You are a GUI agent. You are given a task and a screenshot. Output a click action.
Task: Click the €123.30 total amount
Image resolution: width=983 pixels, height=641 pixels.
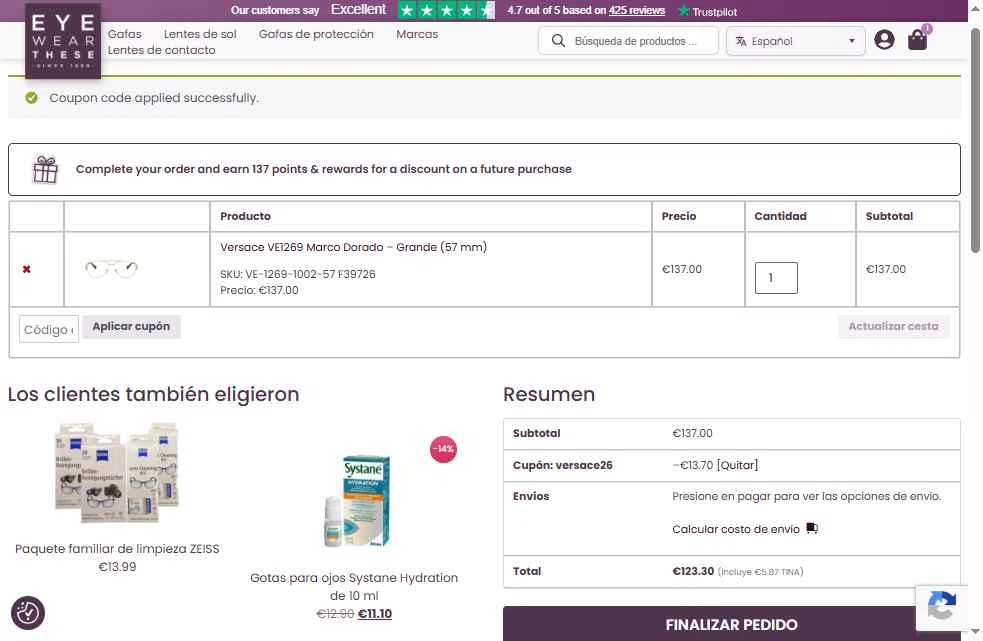coord(693,571)
